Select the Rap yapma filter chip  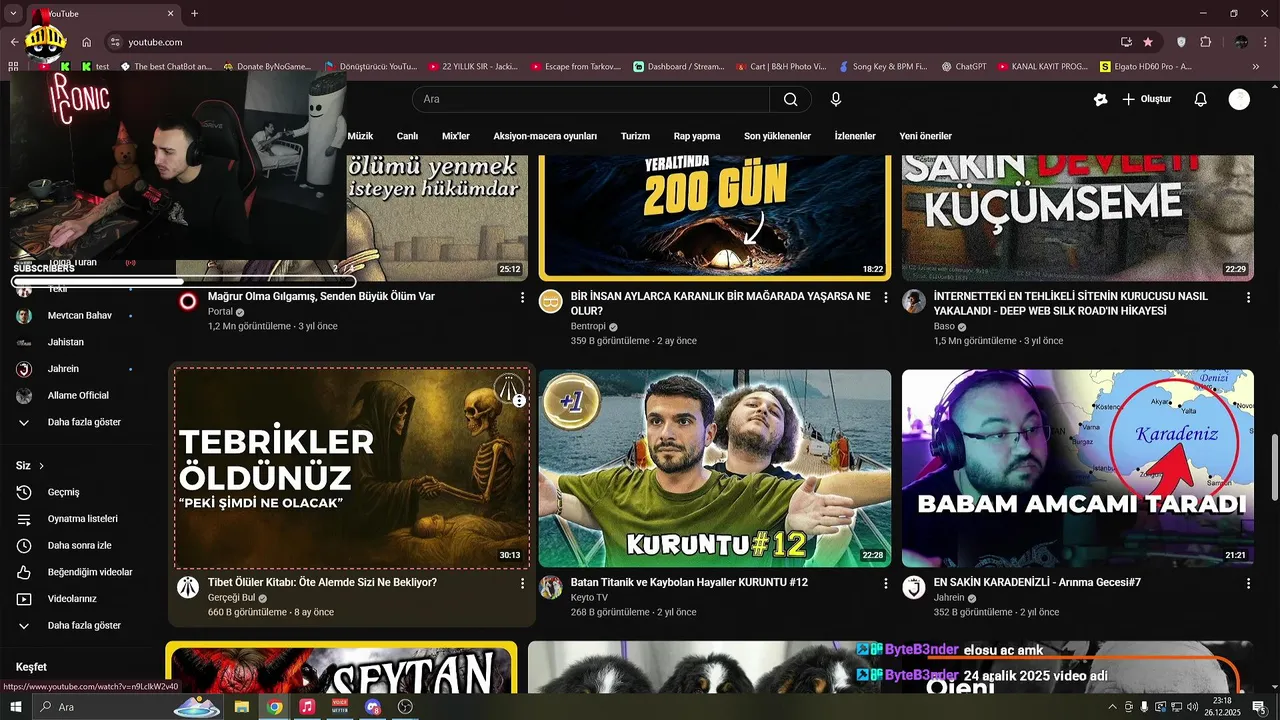tap(697, 136)
